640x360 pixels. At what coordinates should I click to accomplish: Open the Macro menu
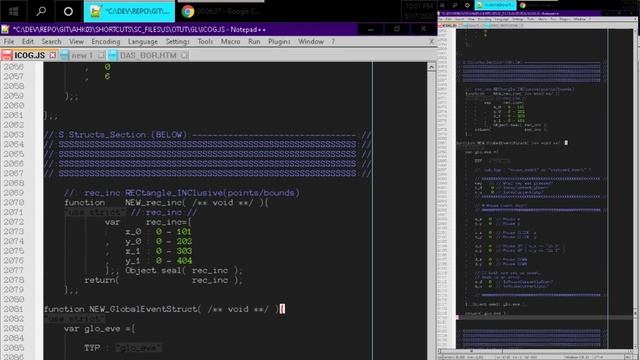point(231,42)
